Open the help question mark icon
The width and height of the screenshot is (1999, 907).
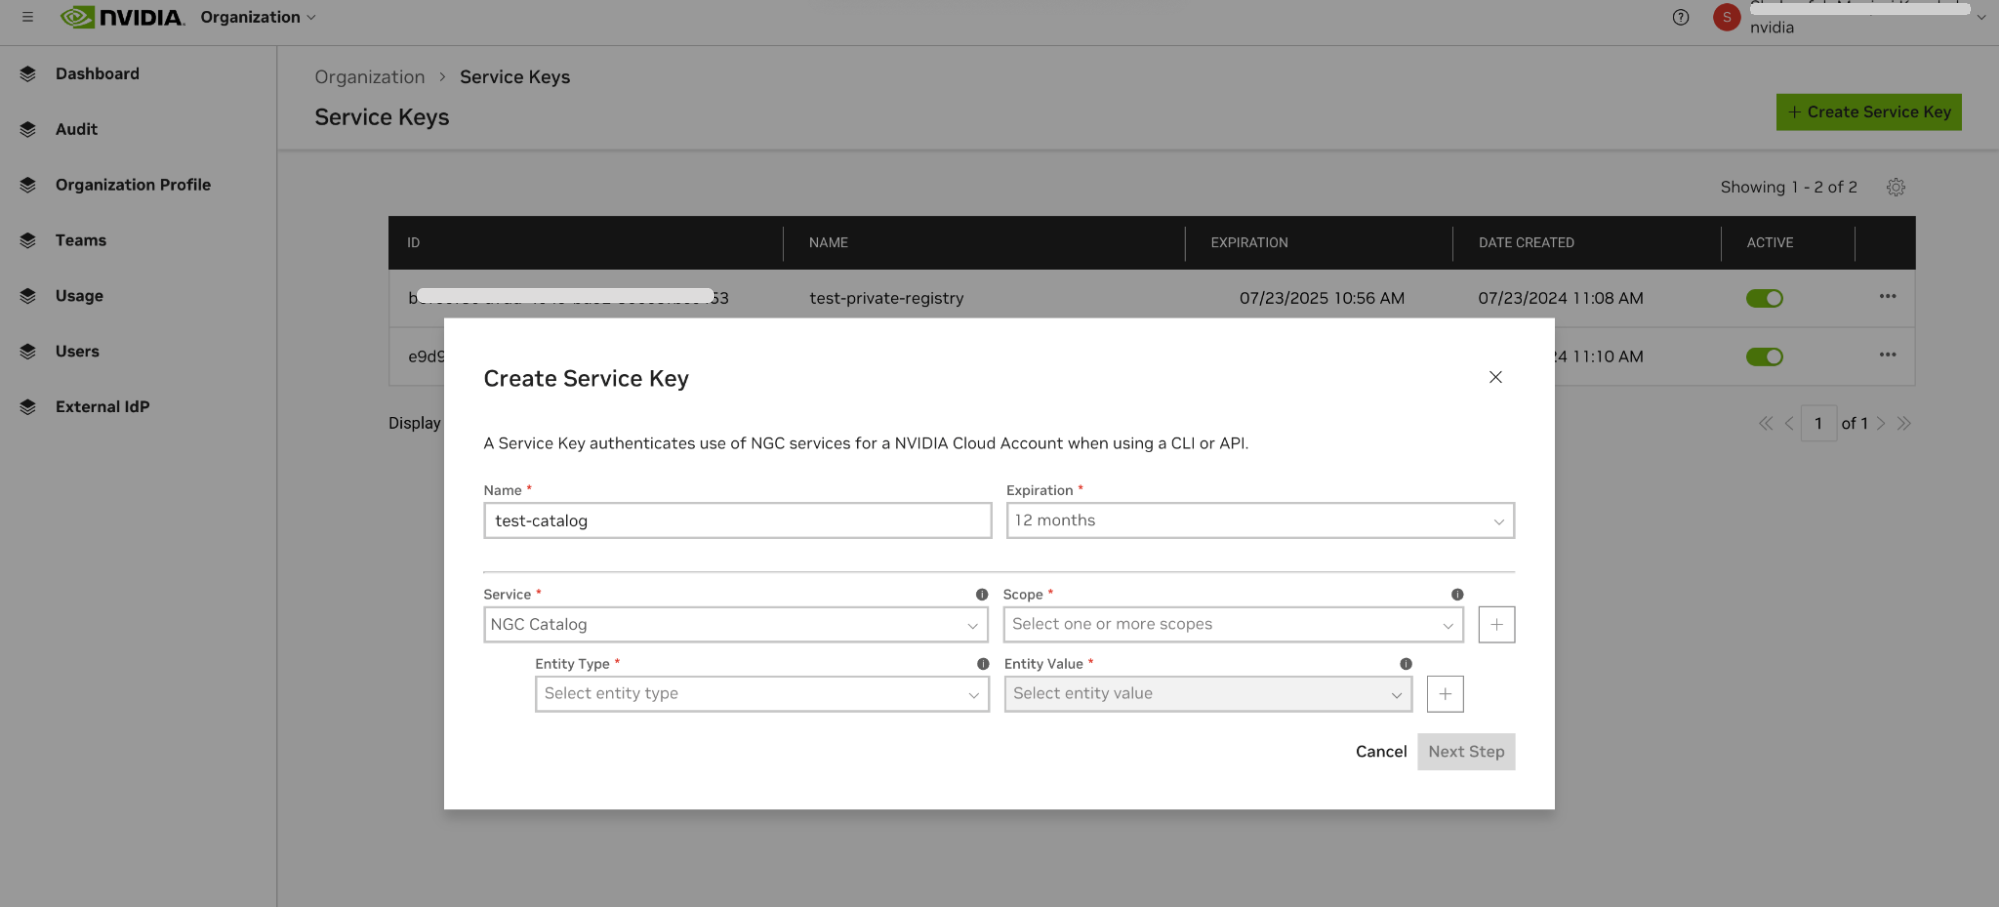(1681, 17)
